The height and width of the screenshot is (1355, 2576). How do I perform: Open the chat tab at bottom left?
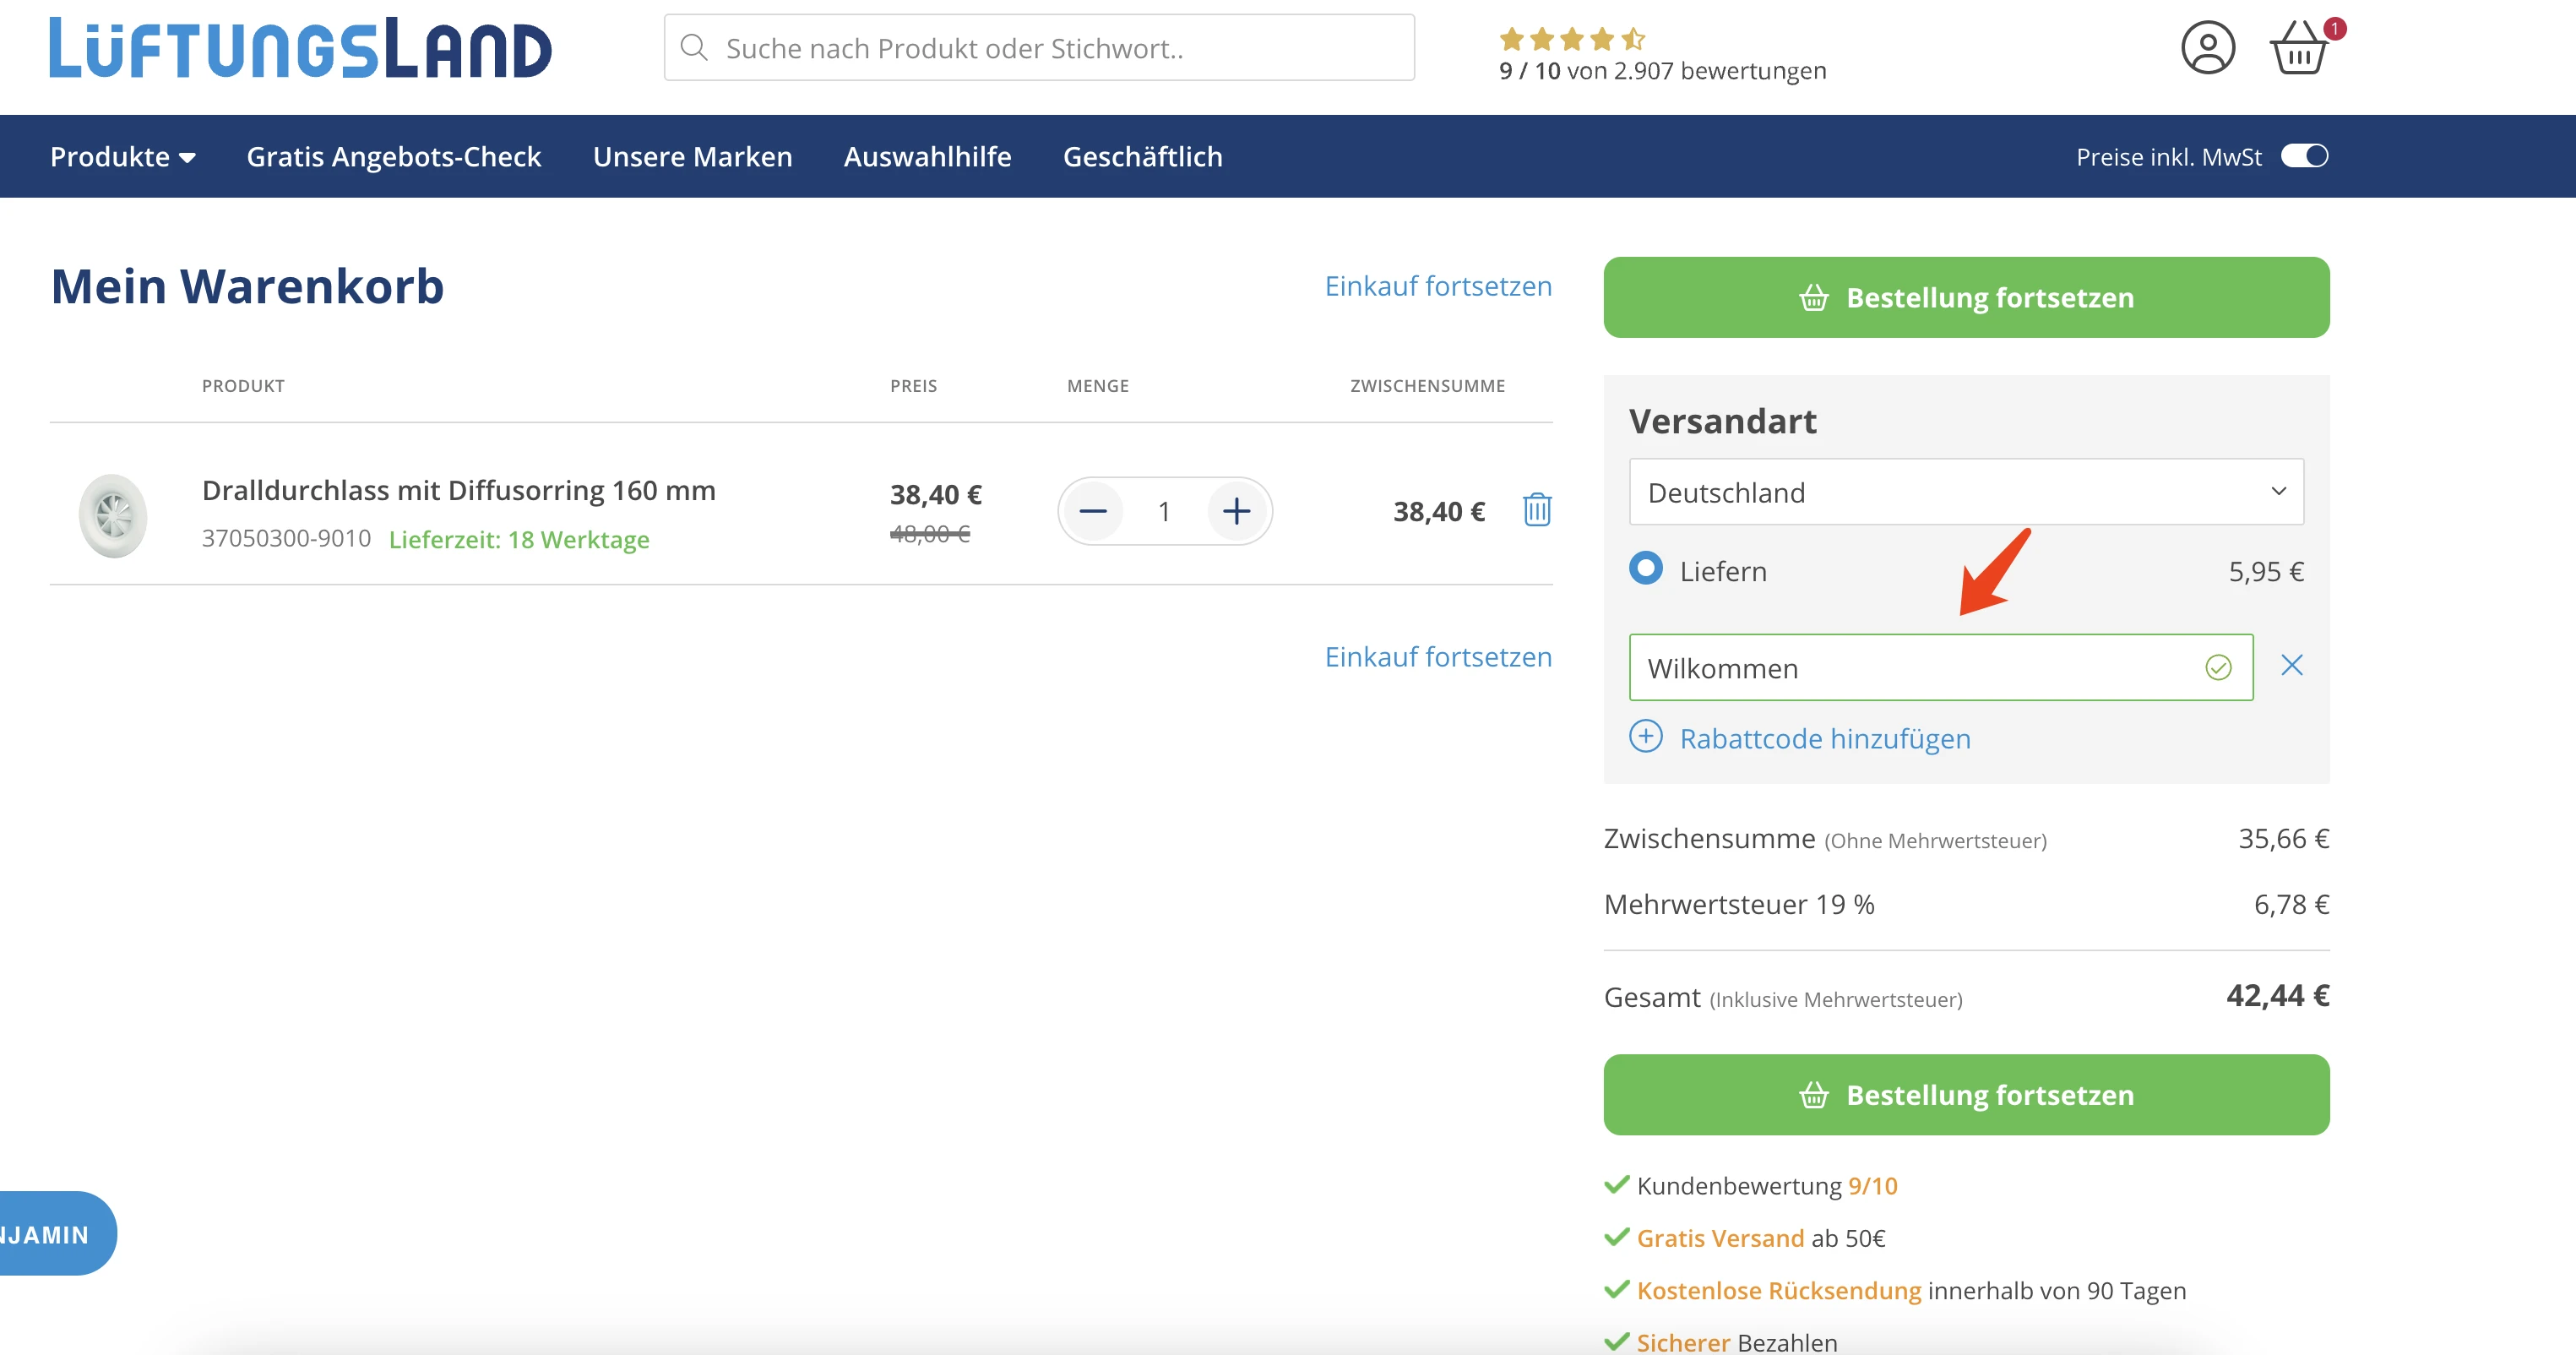click(x=57, y=1232)
